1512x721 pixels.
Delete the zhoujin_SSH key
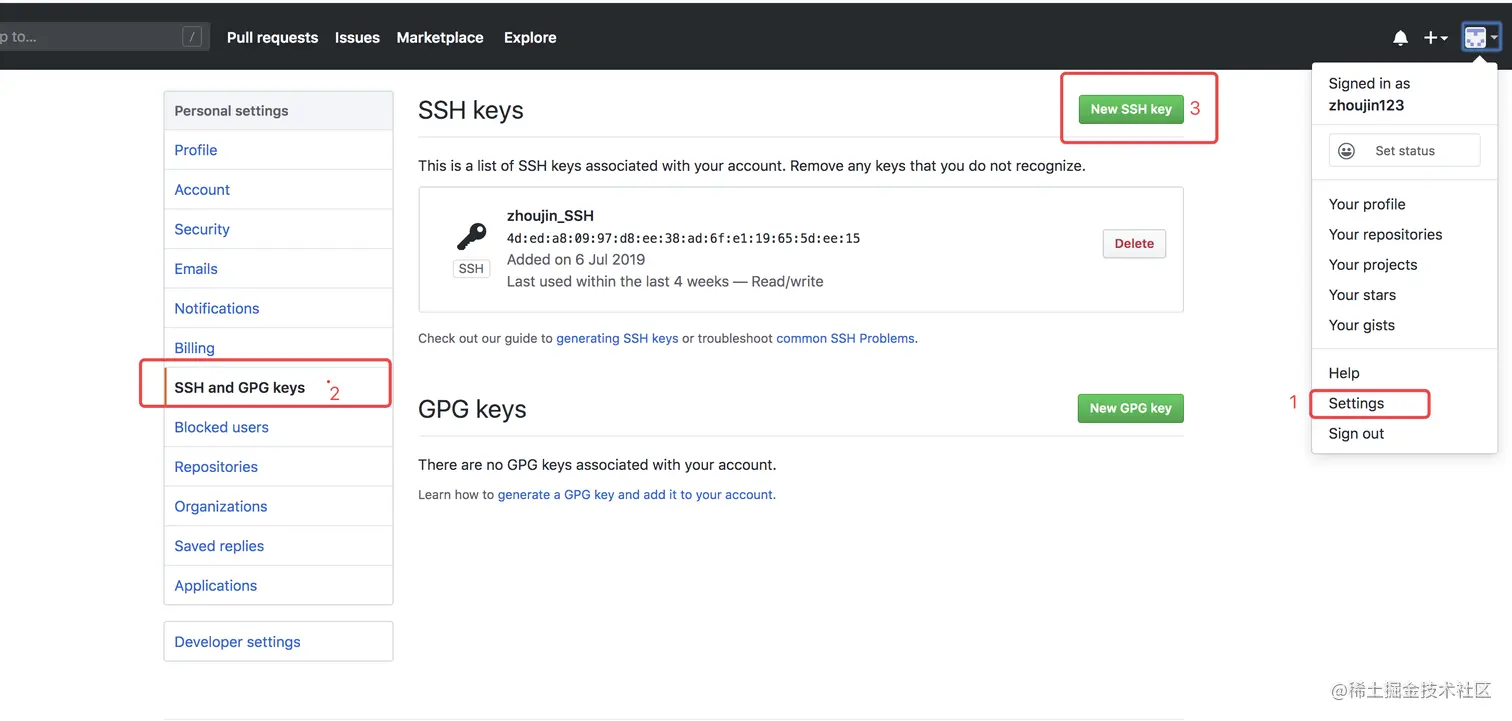(1134, 244)
